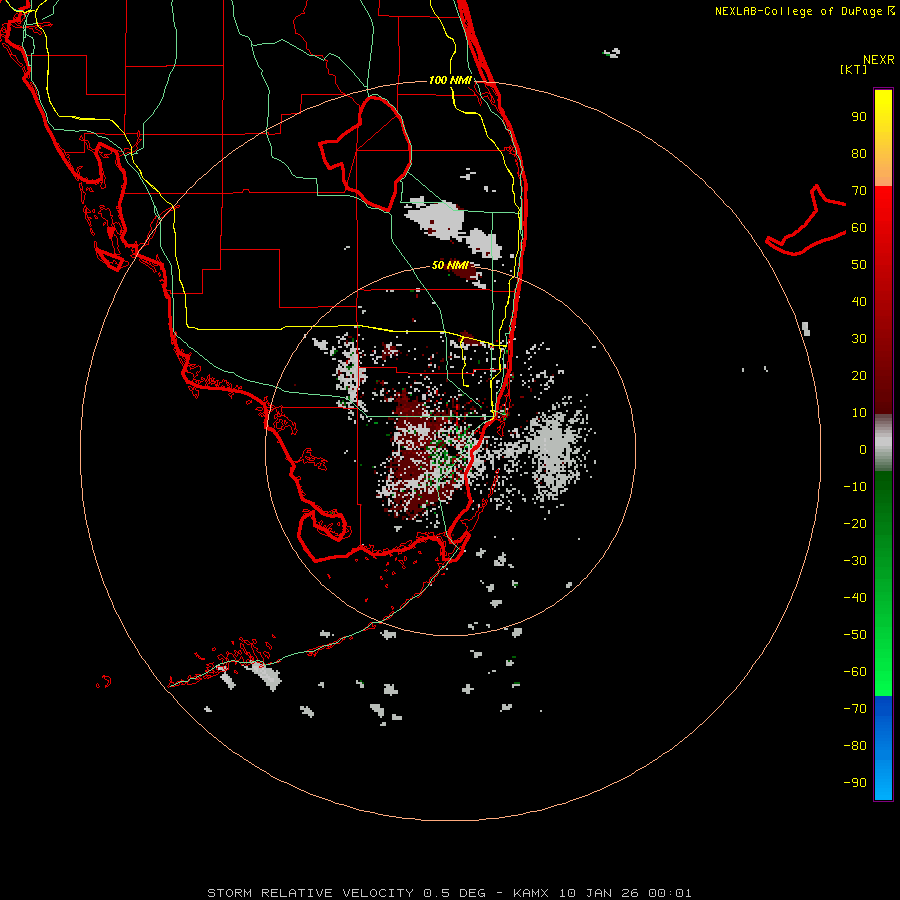Click the -80 value on velocity scale
Image resolution: width=900 pixels, height=900 pixels.
click(855, 746)
